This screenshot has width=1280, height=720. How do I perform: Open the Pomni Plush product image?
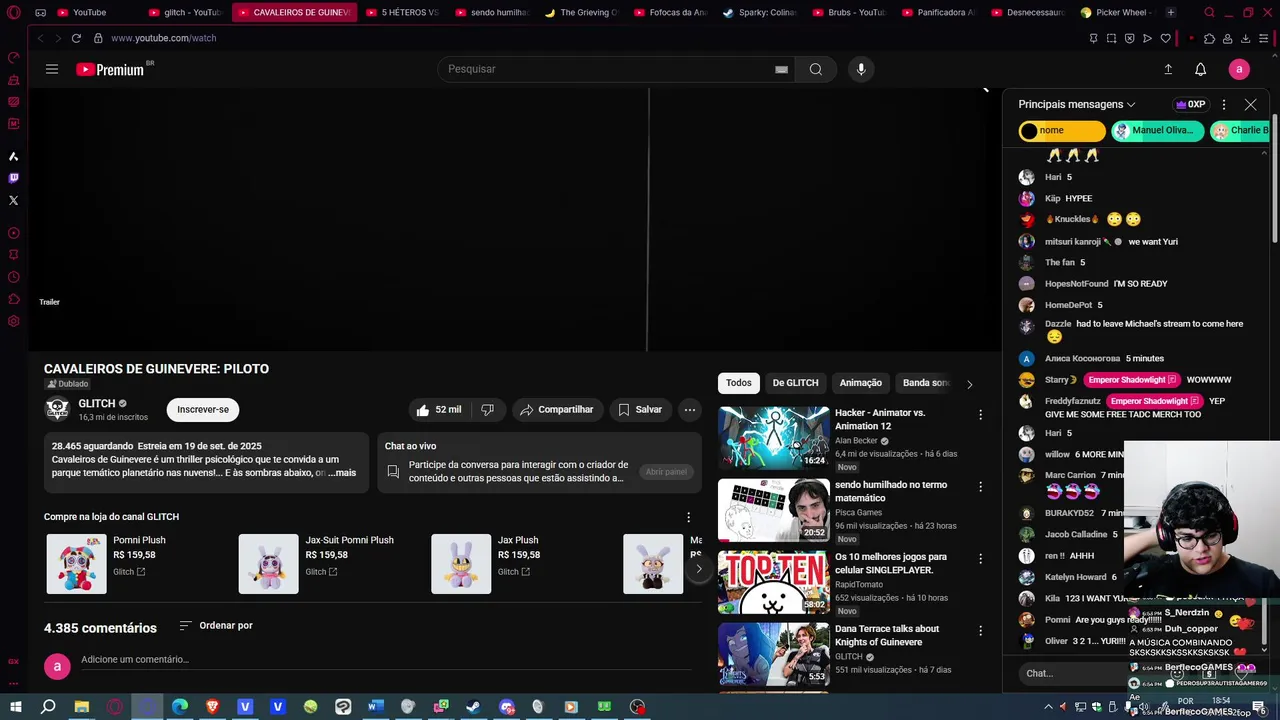coord(76,564)
